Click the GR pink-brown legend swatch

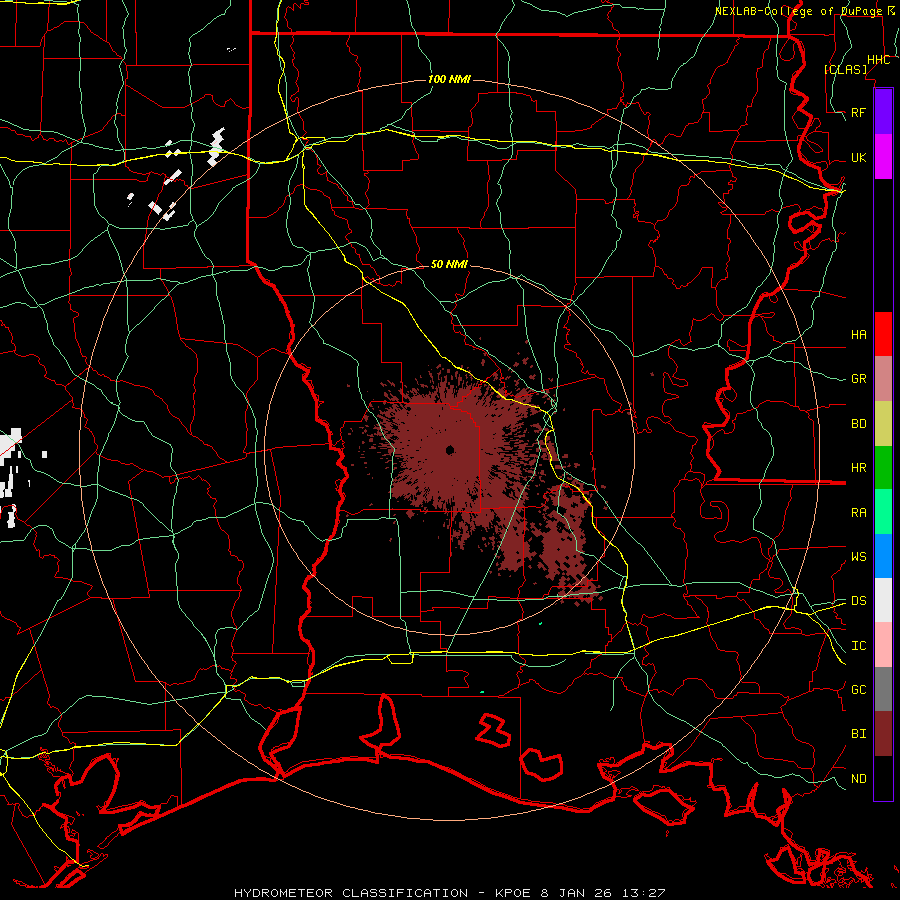883,379
